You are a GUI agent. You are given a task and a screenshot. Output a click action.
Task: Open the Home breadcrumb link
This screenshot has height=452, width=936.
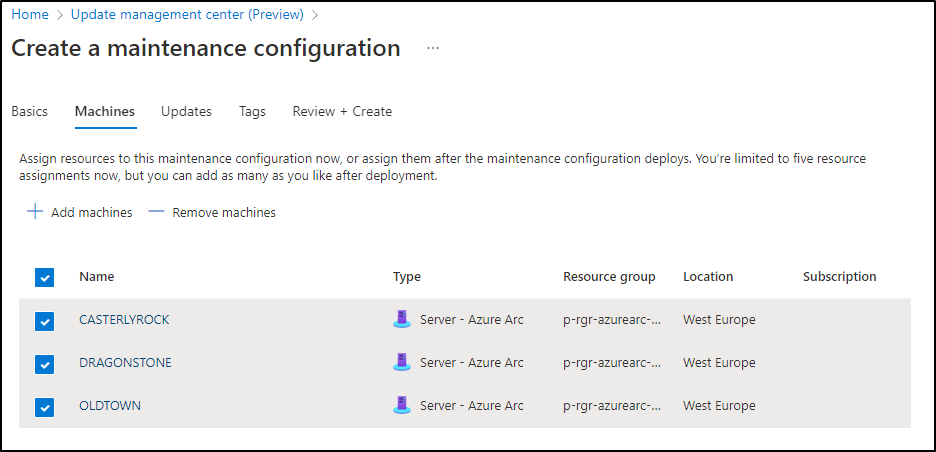(x=30, y=14)
